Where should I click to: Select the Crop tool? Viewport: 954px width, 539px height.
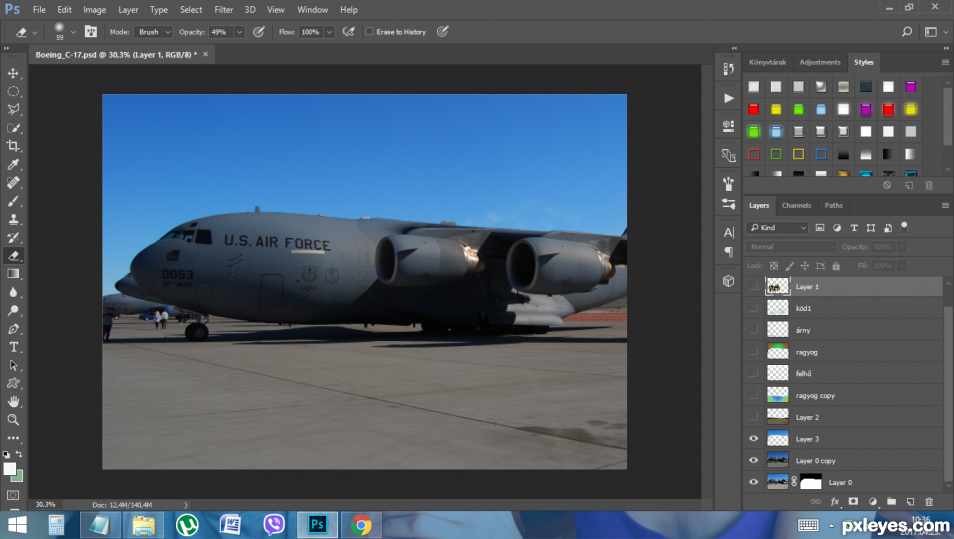(x=13, y=146)
